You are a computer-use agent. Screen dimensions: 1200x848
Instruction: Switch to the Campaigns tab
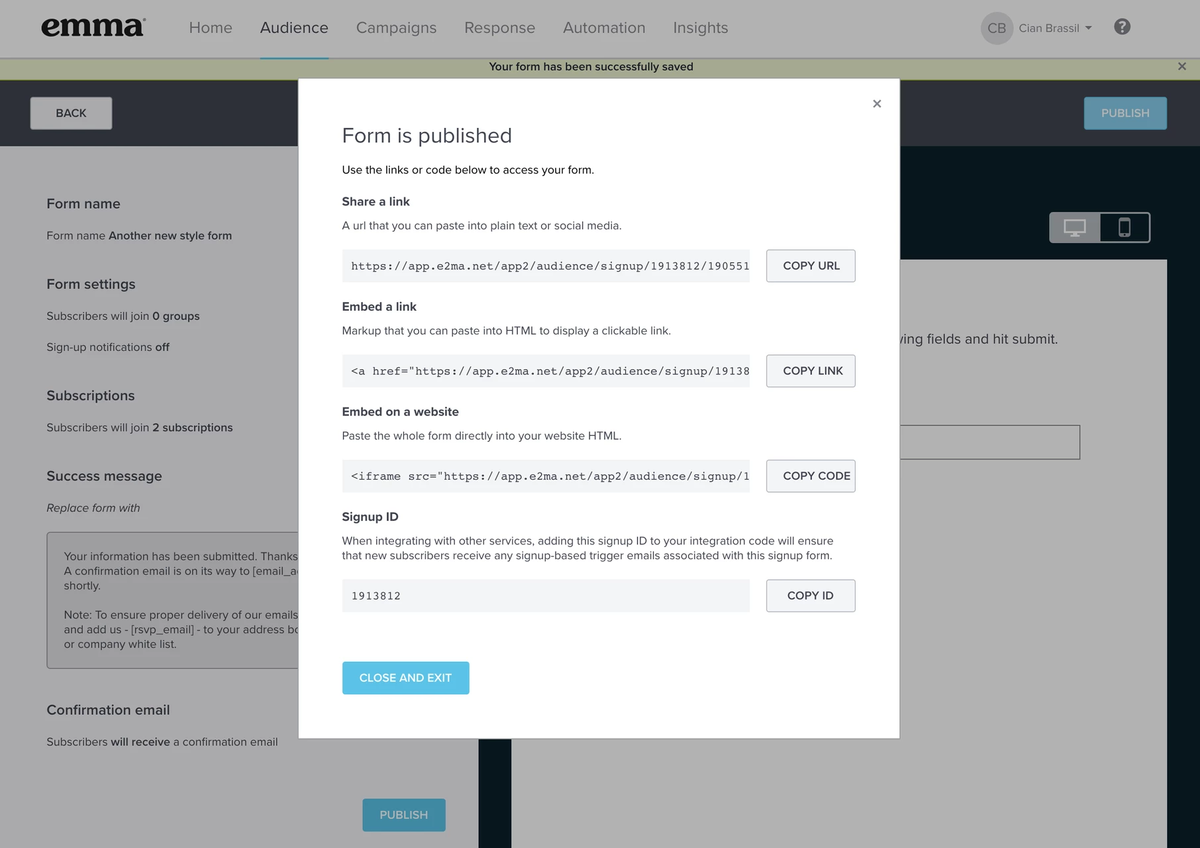(396, 28)
